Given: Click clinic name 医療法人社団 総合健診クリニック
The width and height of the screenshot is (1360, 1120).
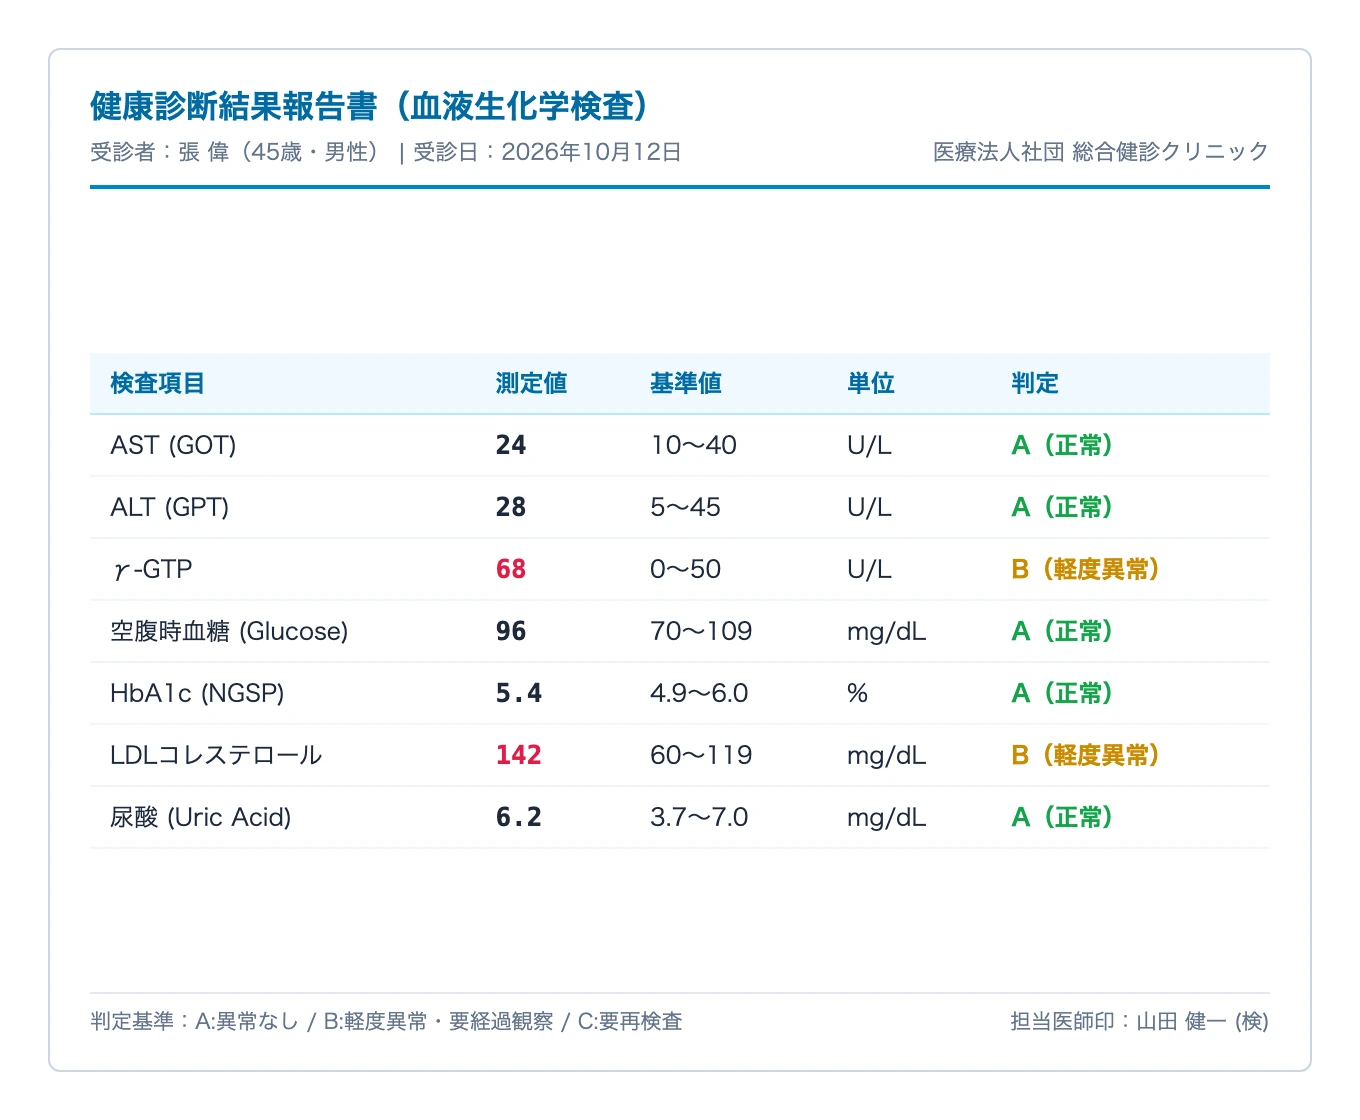Looking at the screenshot, I should [x=1101, y=152].
